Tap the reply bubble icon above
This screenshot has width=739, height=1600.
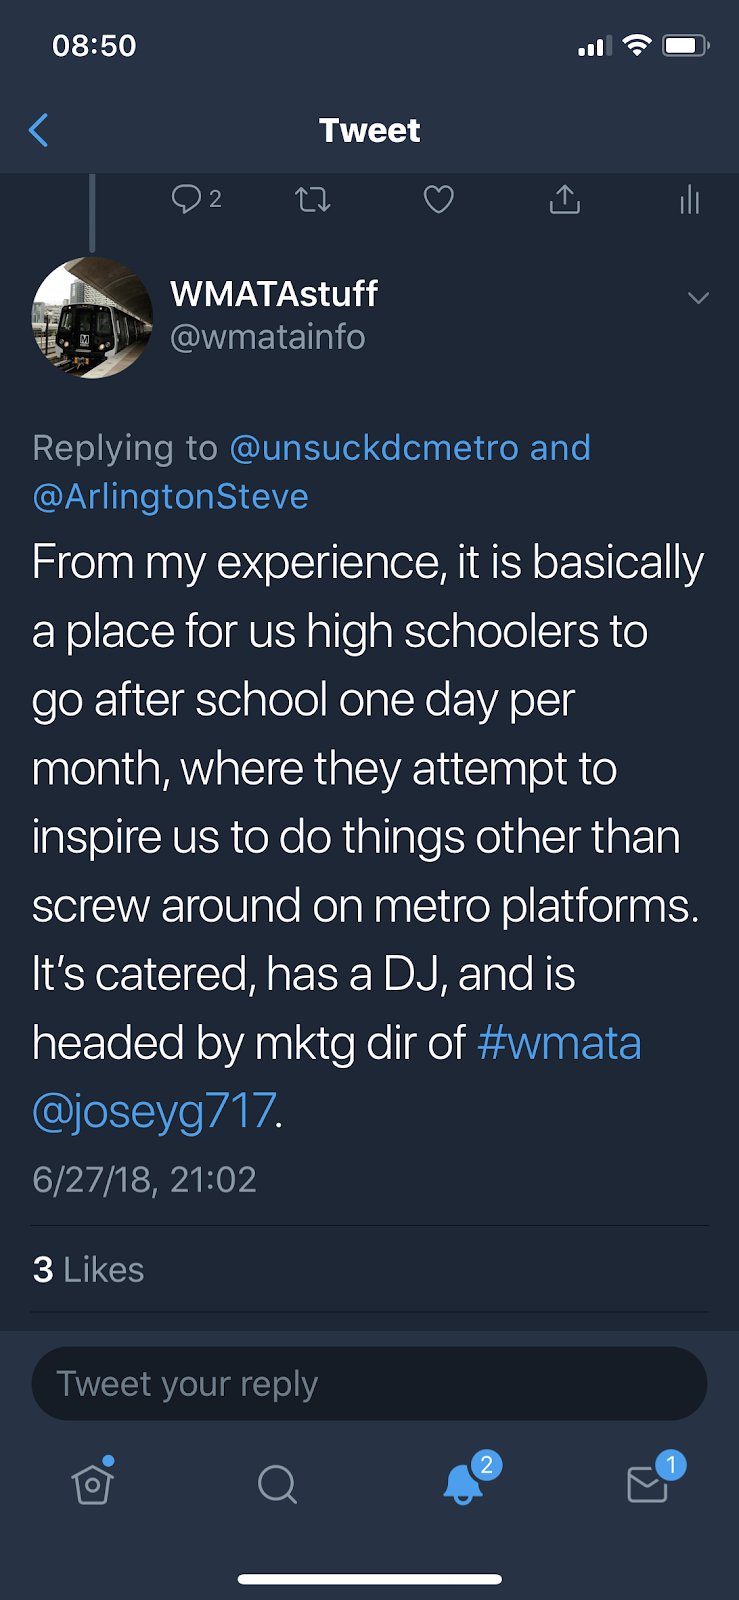point(187,200)
